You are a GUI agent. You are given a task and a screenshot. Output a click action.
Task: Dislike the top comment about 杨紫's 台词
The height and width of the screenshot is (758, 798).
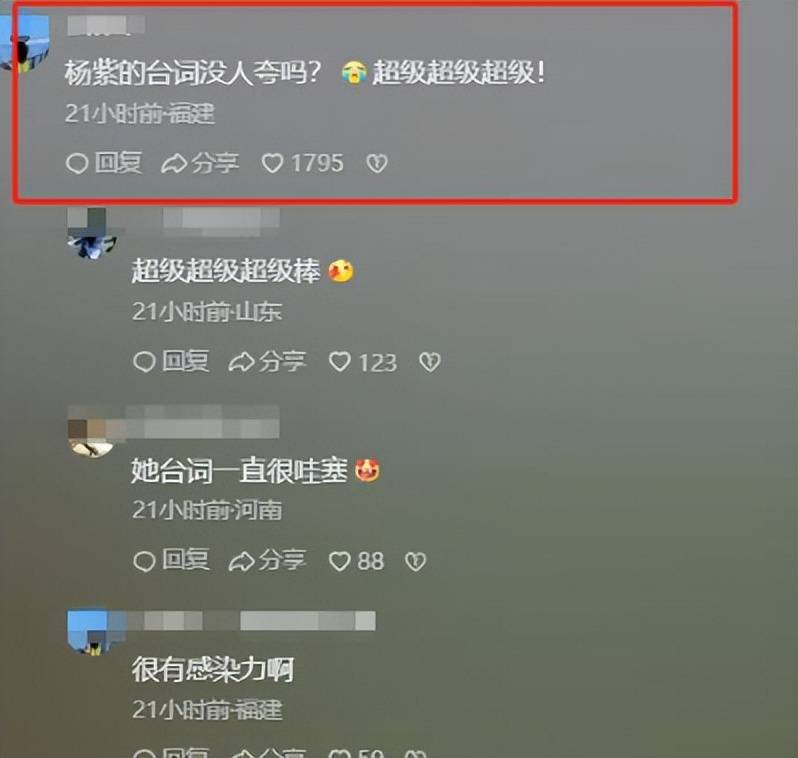(377, 163)
